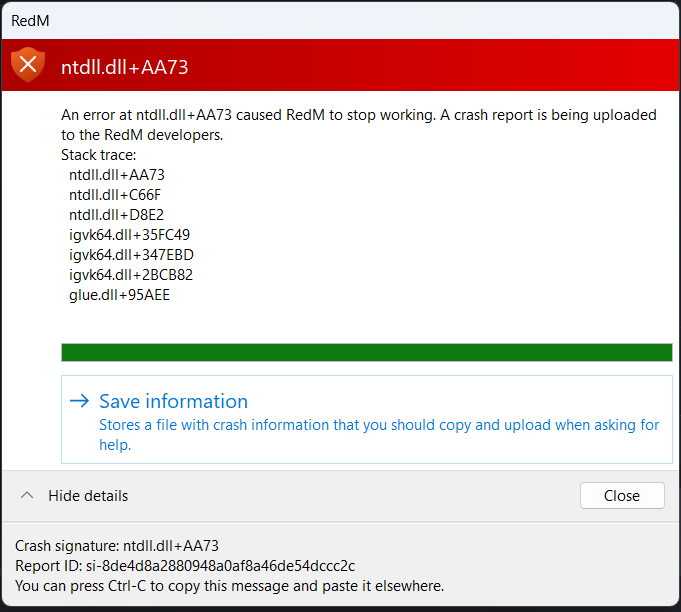
Task: Click the Ctrl-C copy hint message
Action: click(x=229, y=586)
